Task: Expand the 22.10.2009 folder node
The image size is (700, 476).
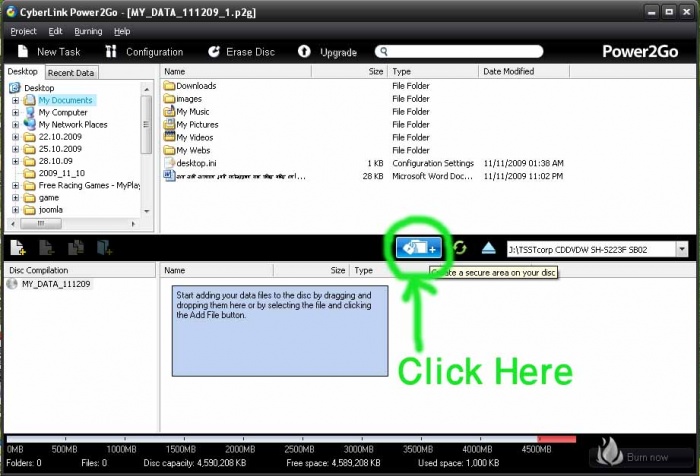Action: [x=15, y=137]
